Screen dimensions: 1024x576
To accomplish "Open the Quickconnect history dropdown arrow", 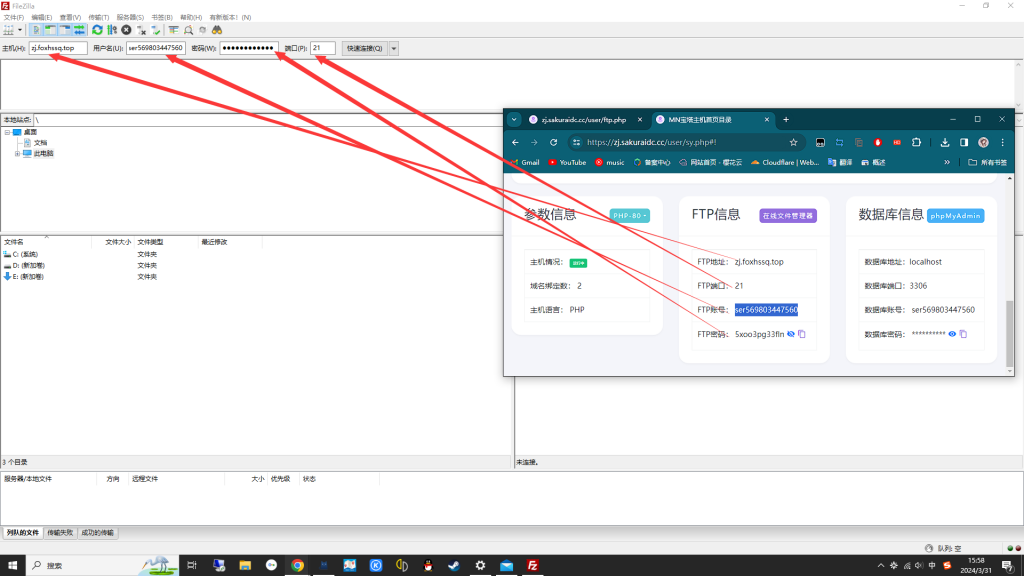I will tap(394, 48).
